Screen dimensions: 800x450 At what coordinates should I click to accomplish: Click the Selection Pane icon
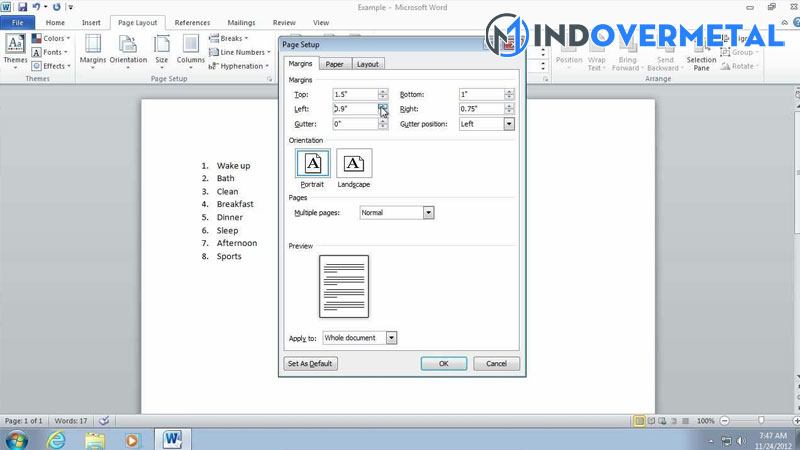701,53
